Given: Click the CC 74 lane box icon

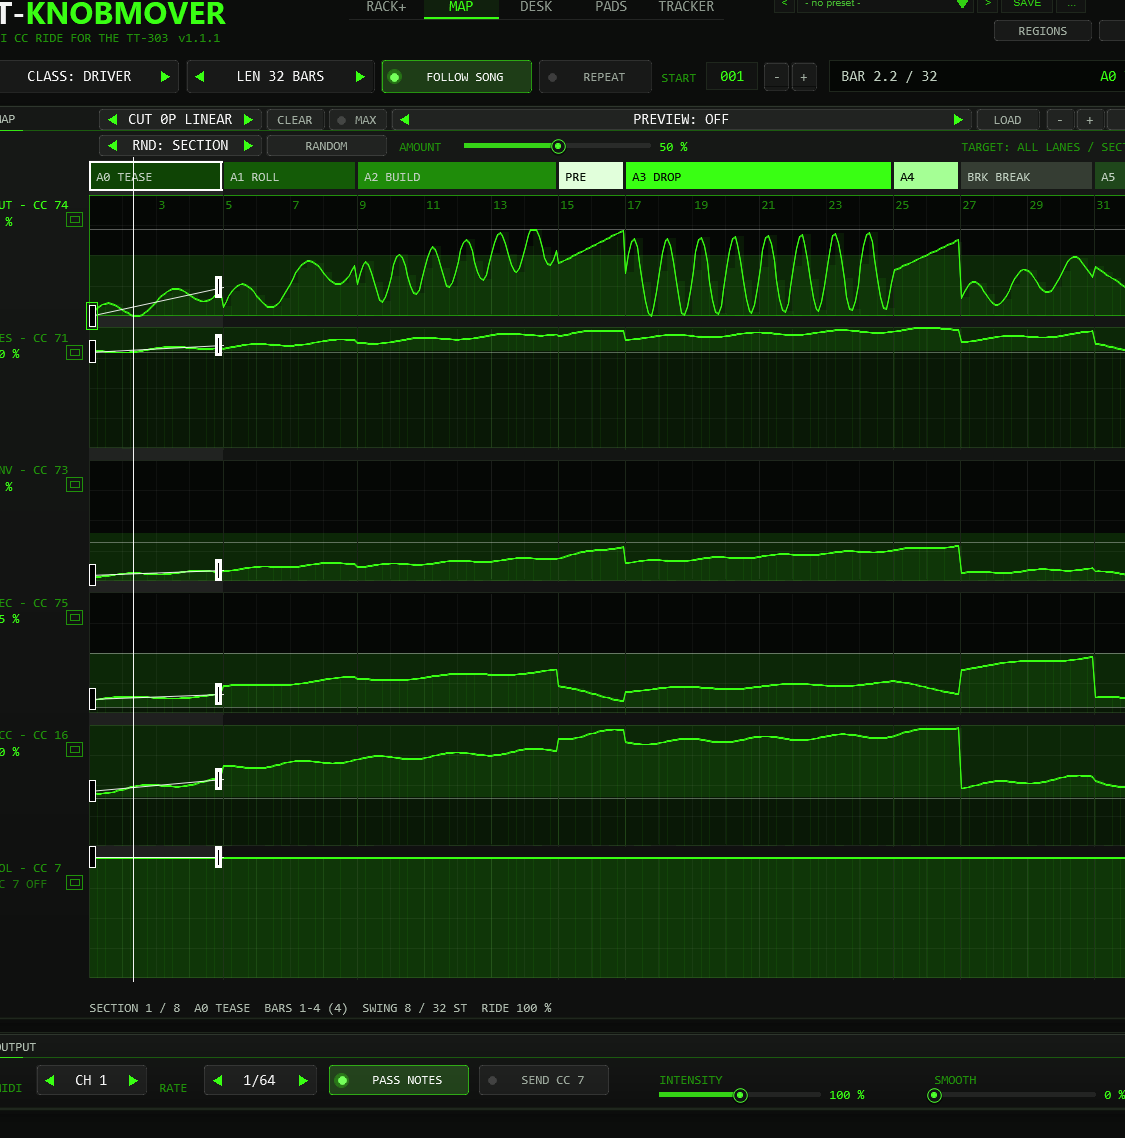Looking at the screenshot, I should point(75,219).
